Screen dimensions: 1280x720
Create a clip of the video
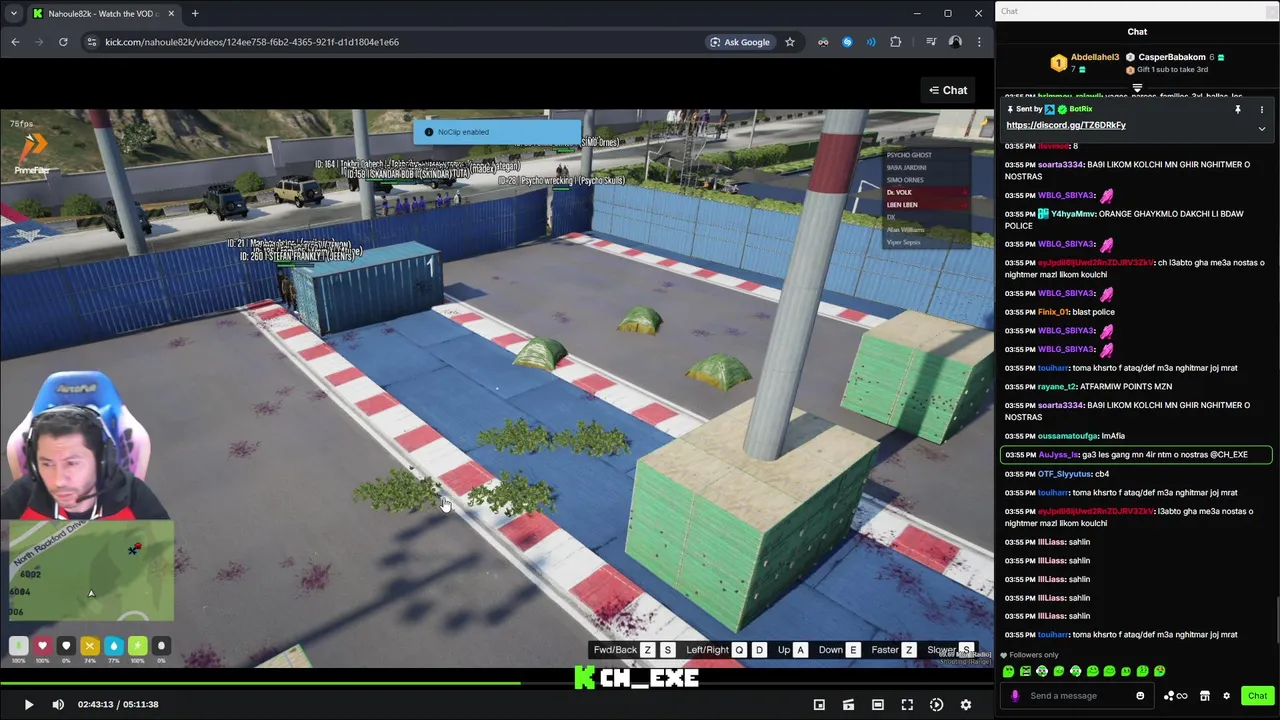click(848, 704)
